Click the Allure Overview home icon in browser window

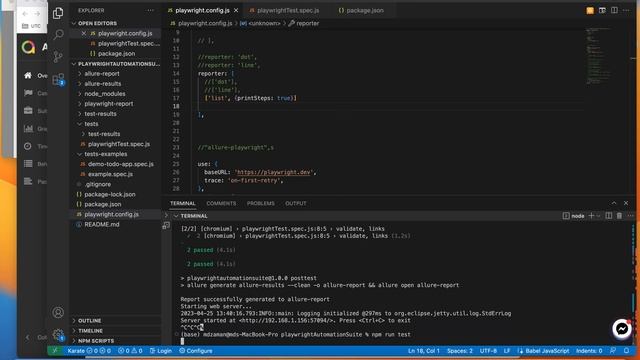pyautogui.click(x=28, y=76)
